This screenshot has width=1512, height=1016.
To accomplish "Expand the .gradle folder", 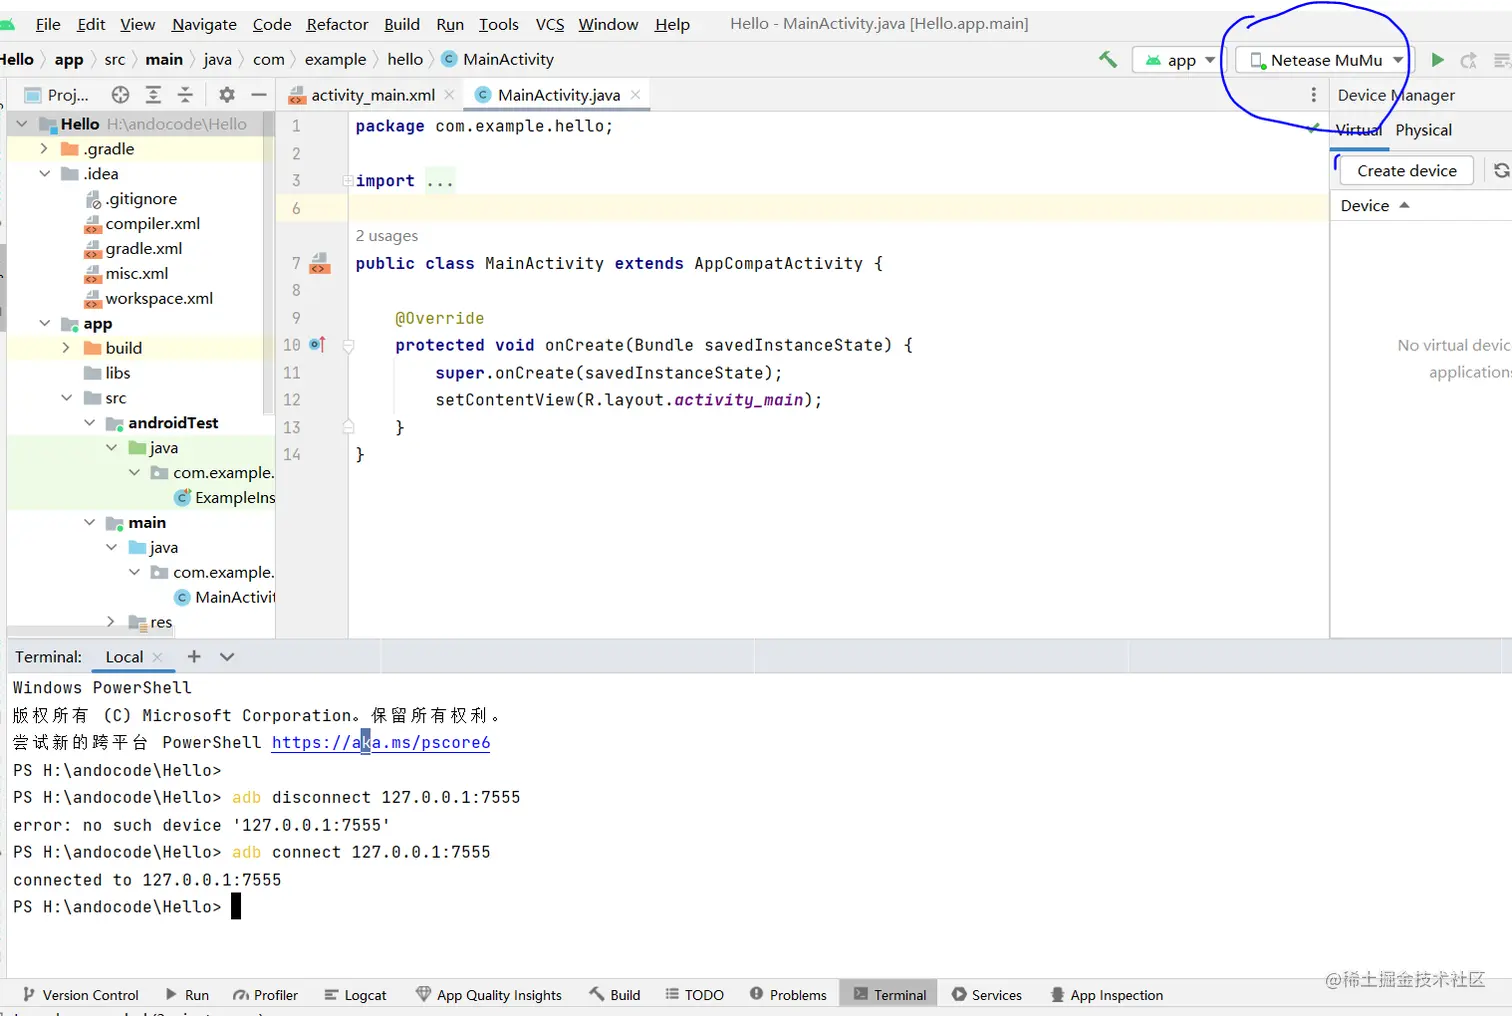I will coord(44,148).
